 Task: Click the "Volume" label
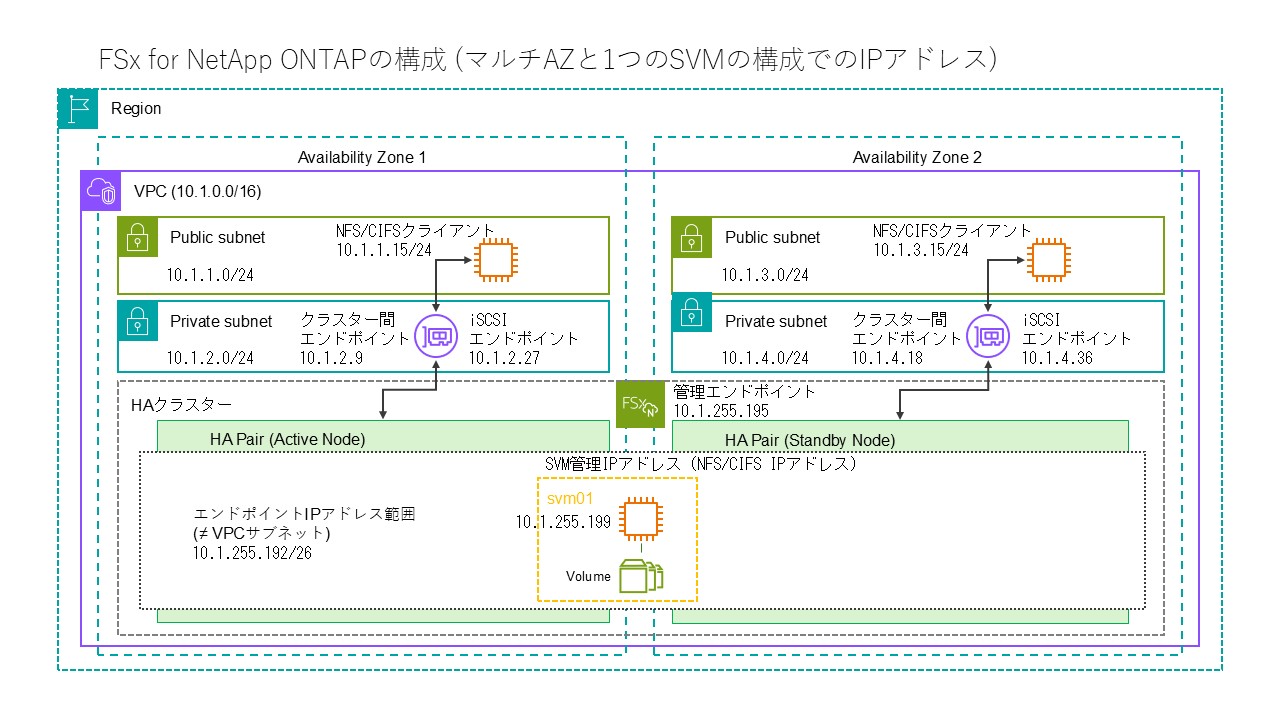tap(588, 576)
